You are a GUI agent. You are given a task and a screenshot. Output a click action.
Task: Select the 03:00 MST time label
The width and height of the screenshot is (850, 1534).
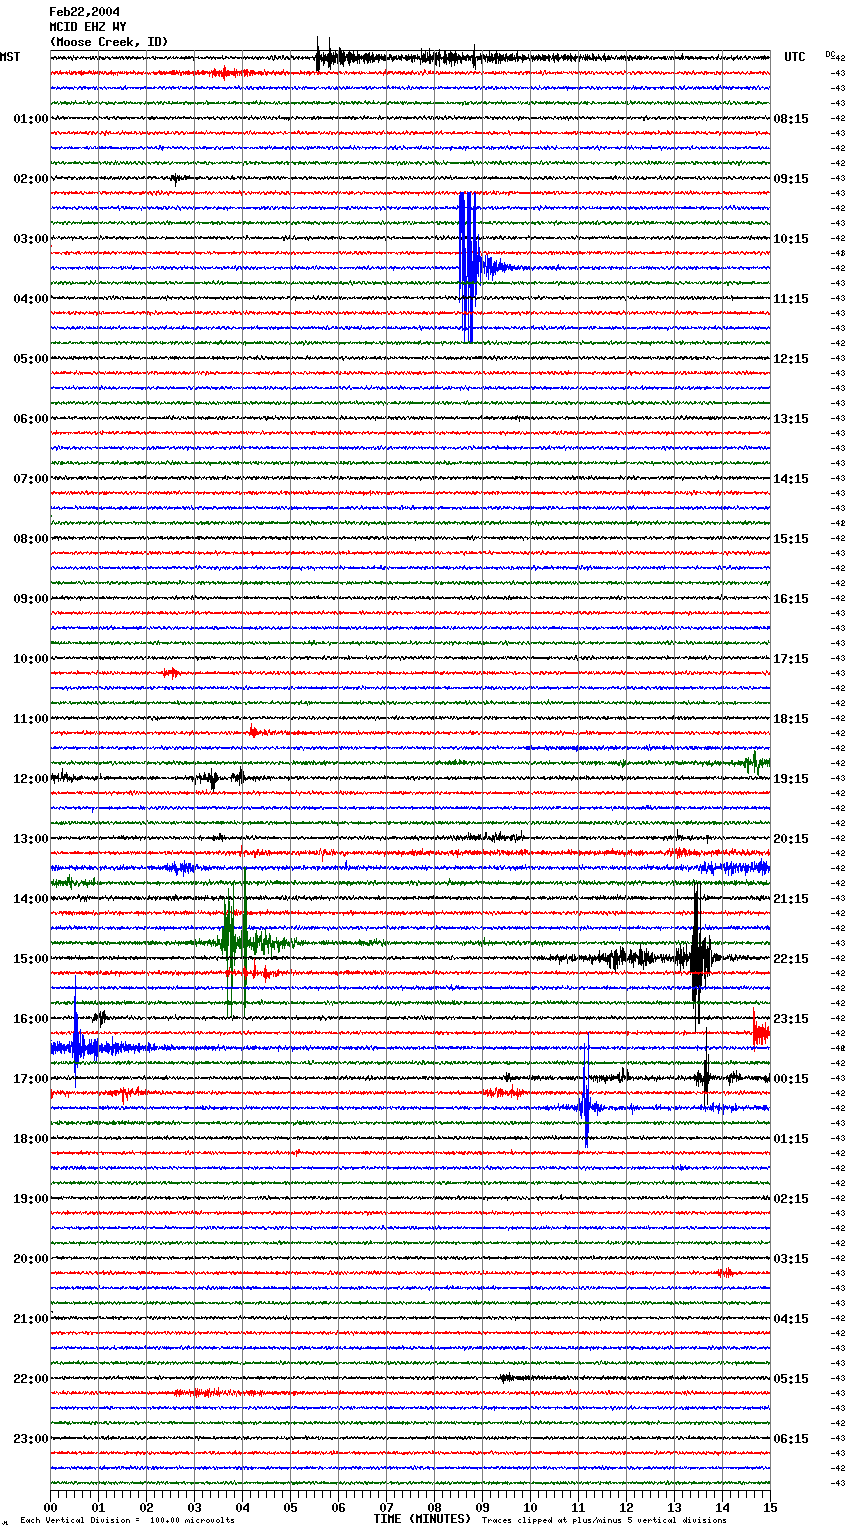(30, 239)
